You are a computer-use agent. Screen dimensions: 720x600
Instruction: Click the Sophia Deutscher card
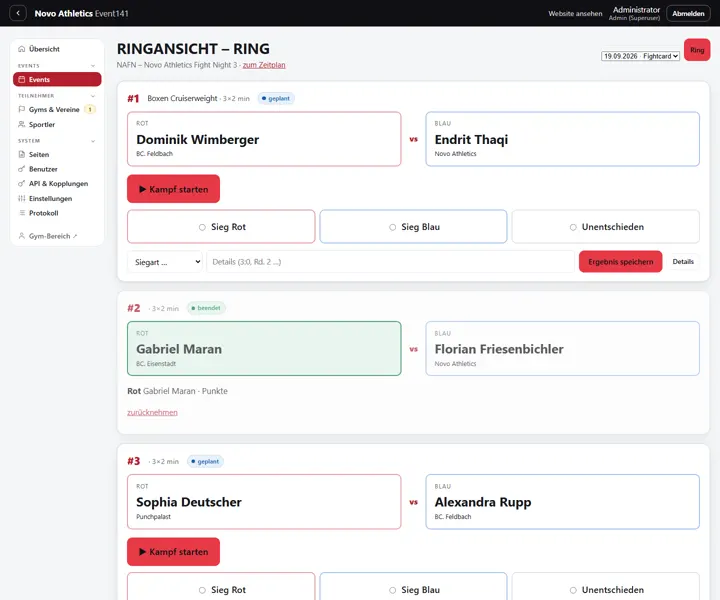coord(264,502)
